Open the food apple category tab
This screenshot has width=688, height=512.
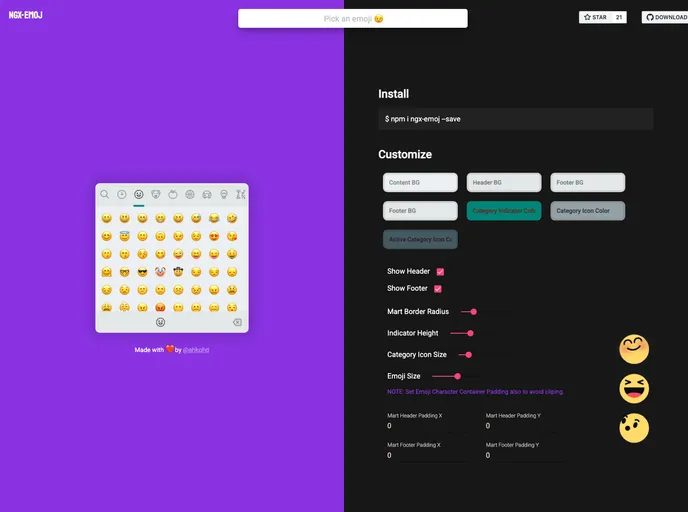[173, 194]
